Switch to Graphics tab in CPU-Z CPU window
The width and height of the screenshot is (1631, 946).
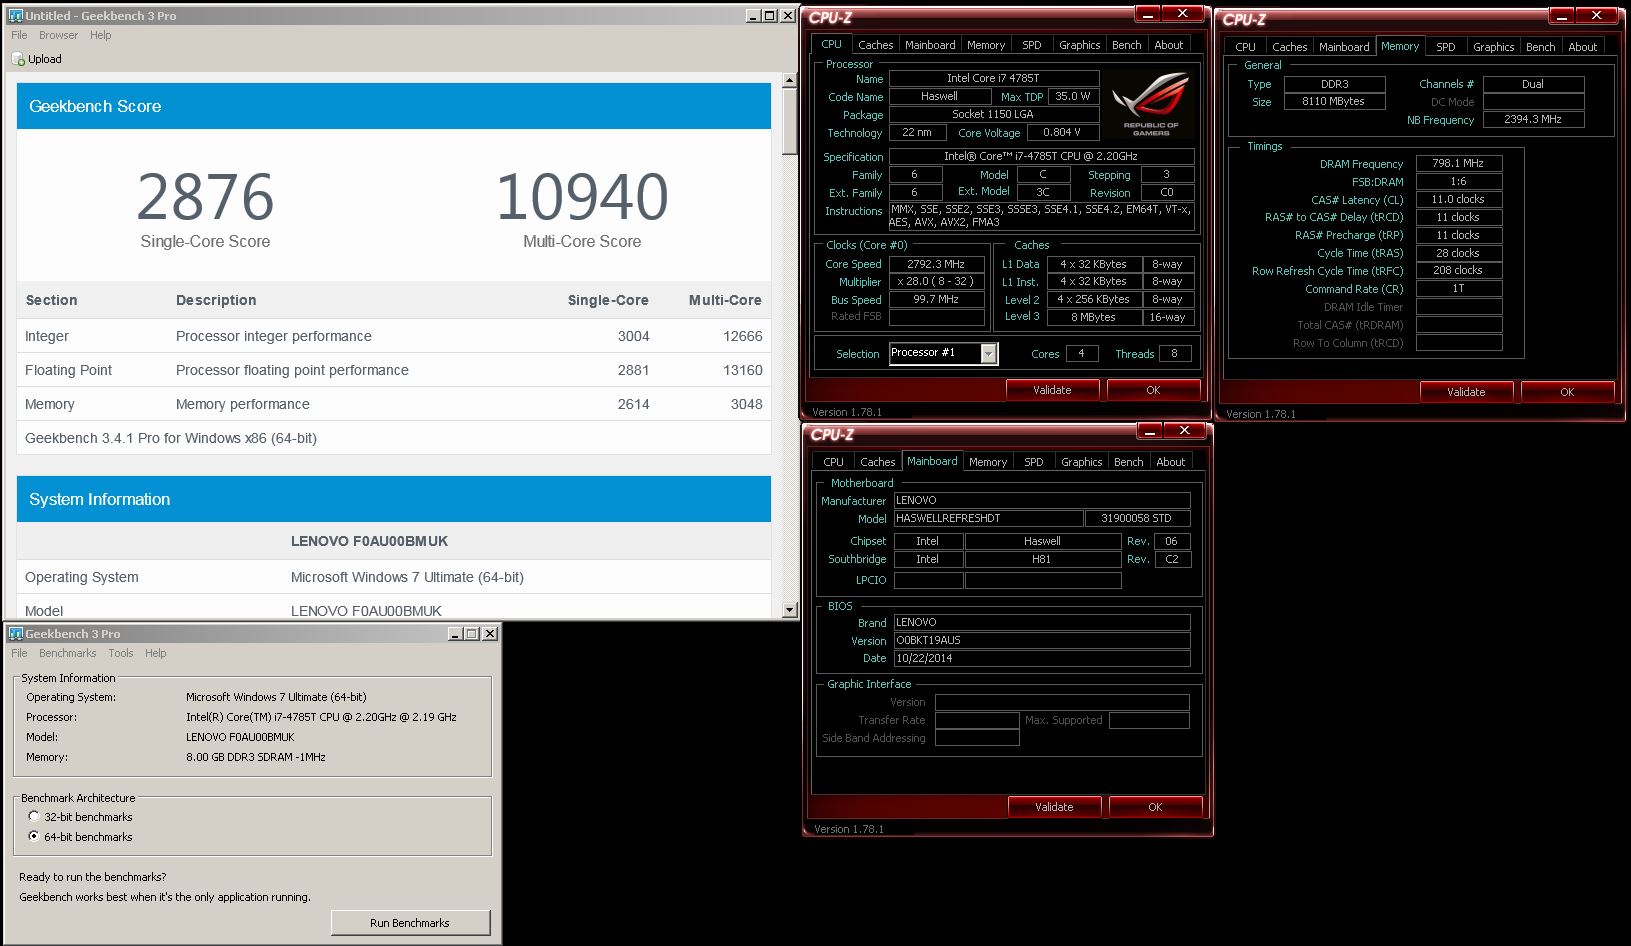coord(1080,45)
